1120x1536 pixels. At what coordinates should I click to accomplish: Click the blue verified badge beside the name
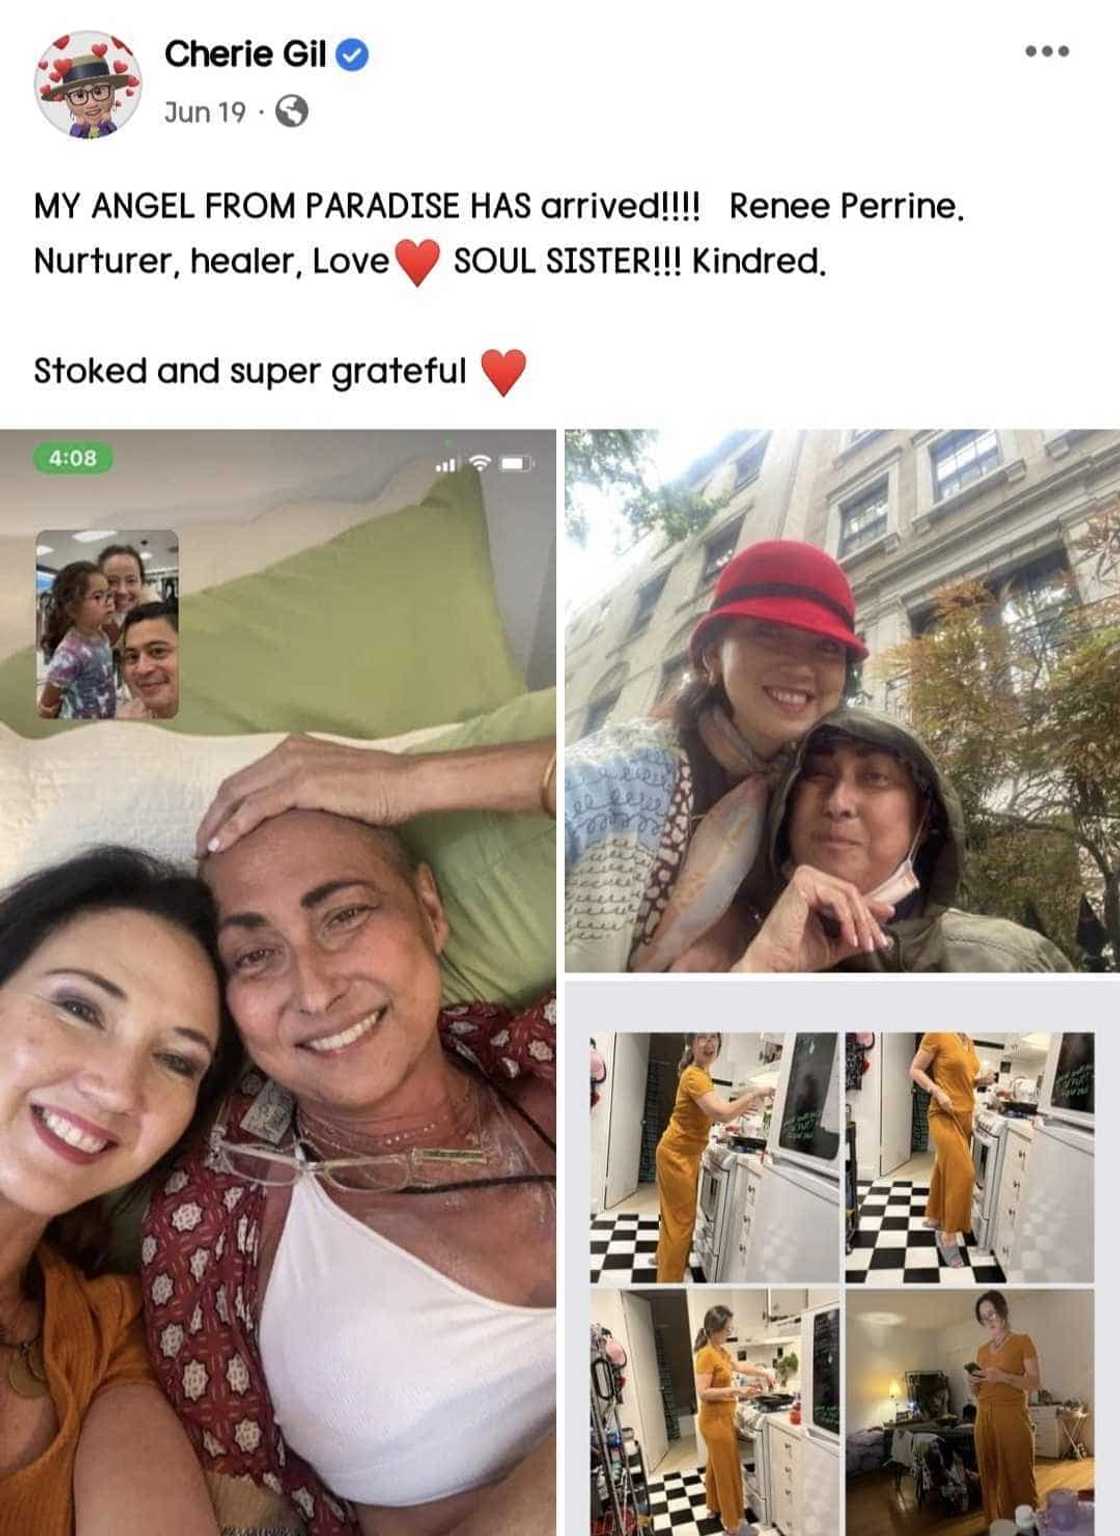pos(352,54)
